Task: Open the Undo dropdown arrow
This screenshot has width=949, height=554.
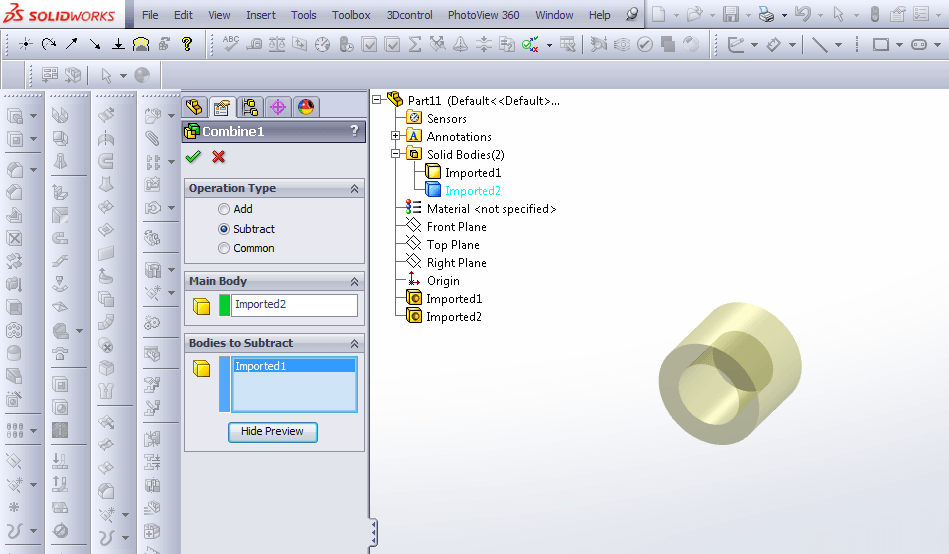Action: (x=820, y=15)
